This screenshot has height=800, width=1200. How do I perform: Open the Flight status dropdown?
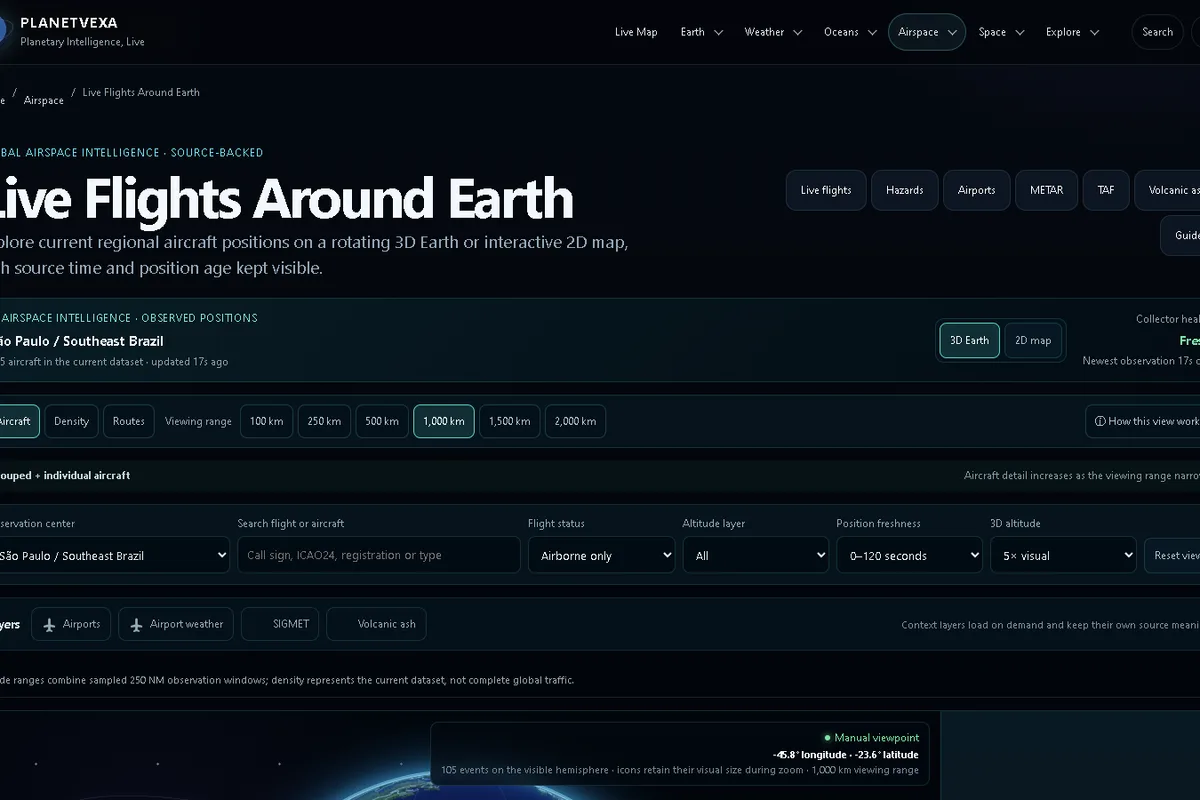[601, 555]
